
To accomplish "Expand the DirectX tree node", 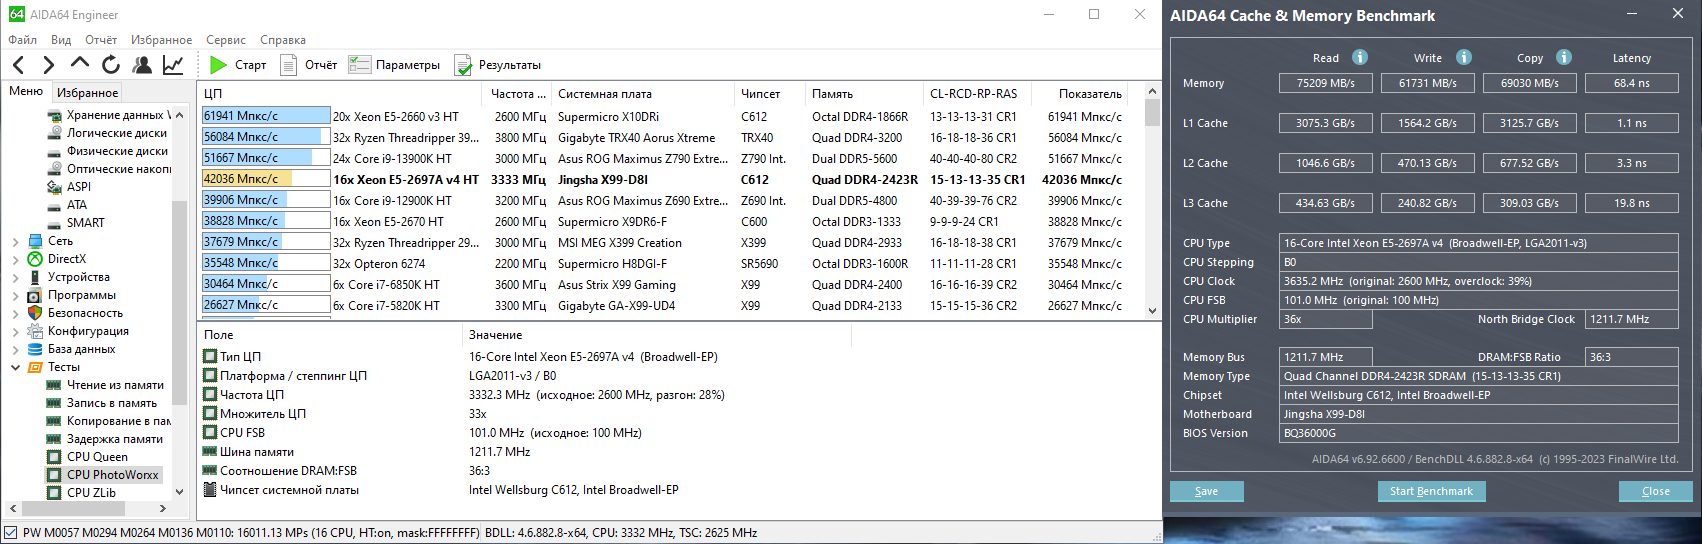I will 15,259.
